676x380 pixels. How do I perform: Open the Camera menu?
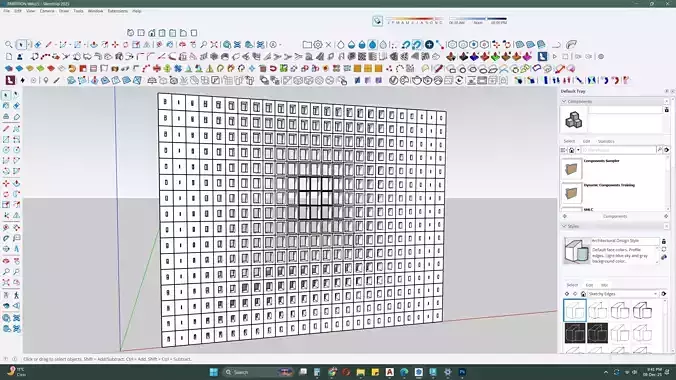47,11
